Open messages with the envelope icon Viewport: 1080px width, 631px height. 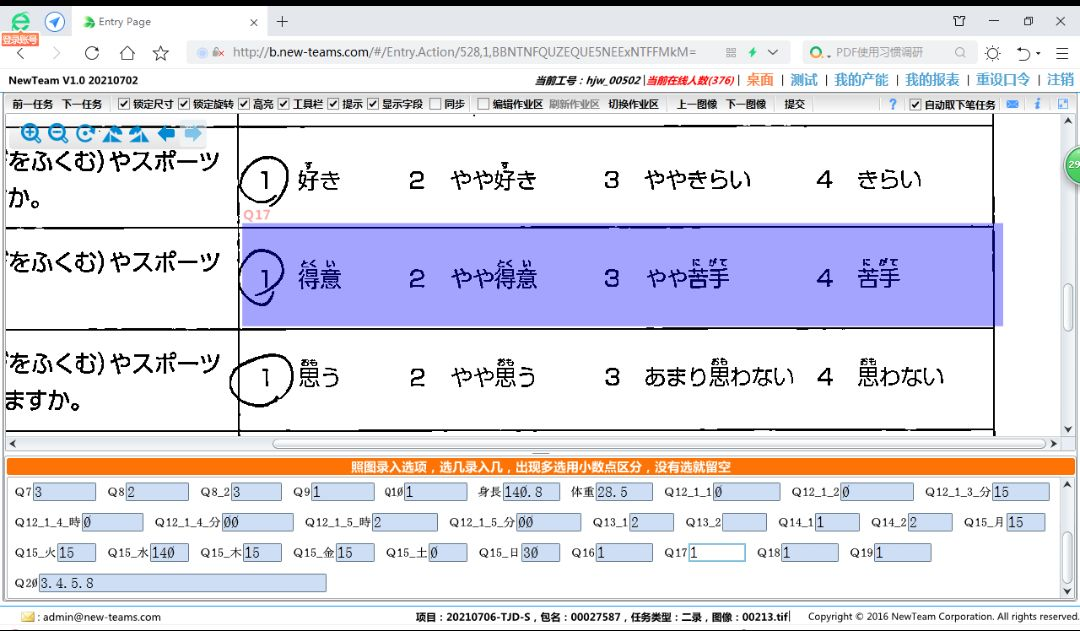pyautogui.click(x=1013, y=104)
